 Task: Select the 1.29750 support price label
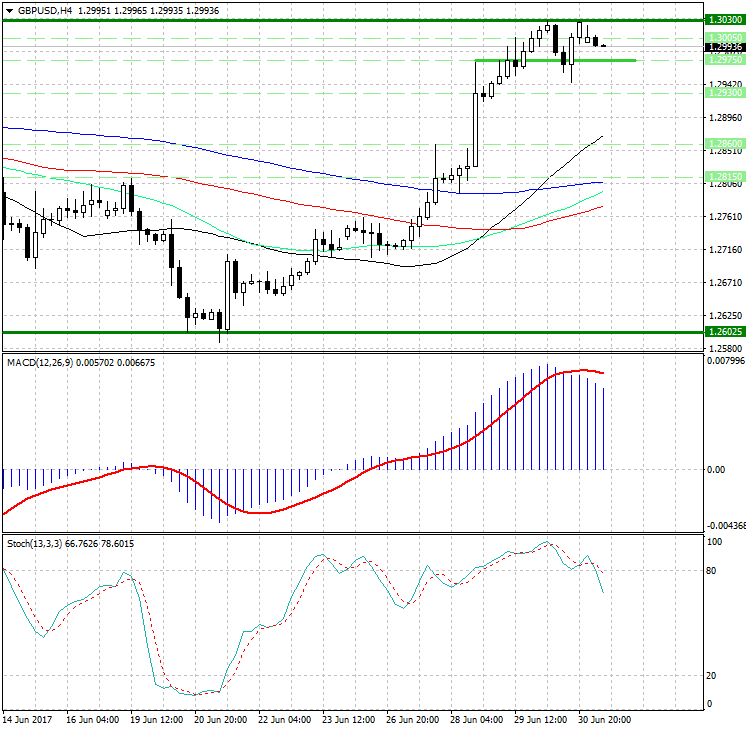click(723, 60)
